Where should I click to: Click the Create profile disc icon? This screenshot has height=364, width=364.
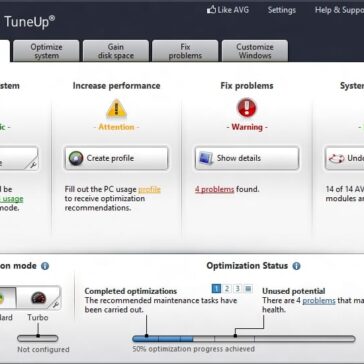click(x=76, y=158)
